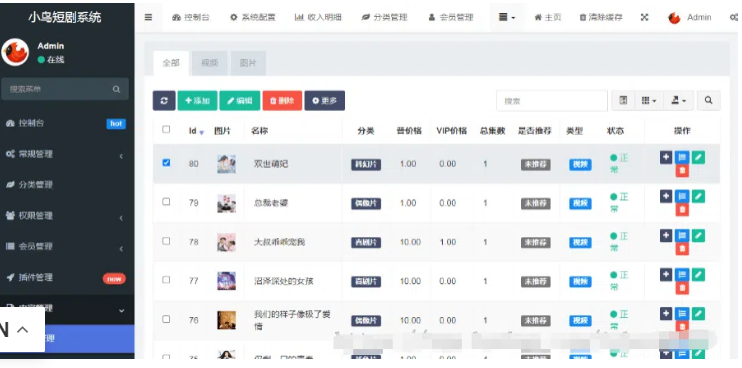
Task: Click the green edit pencil for row 78
Action: (698, 236)
